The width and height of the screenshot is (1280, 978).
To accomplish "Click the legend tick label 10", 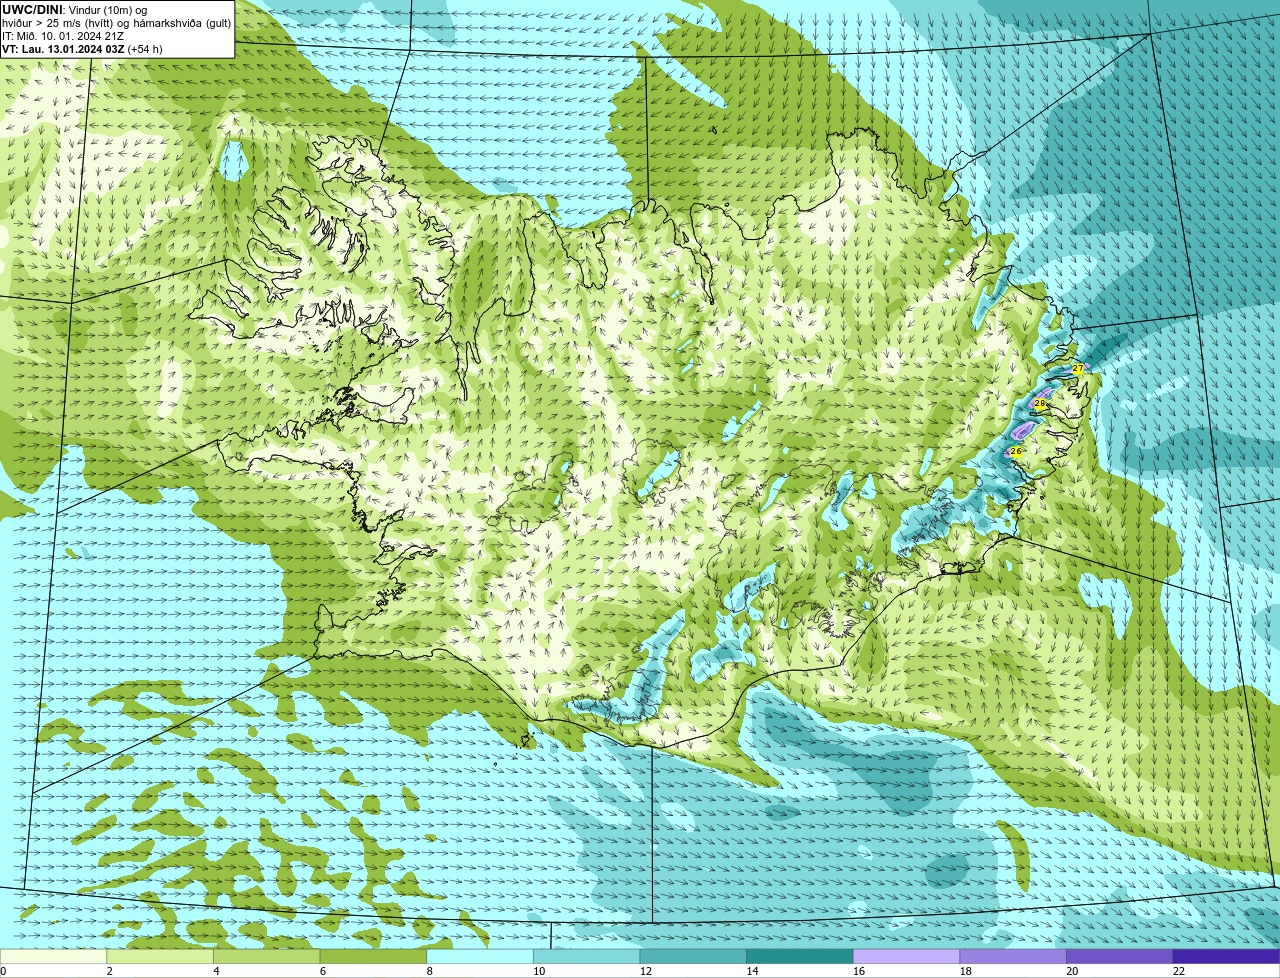I will click(539, 971).
